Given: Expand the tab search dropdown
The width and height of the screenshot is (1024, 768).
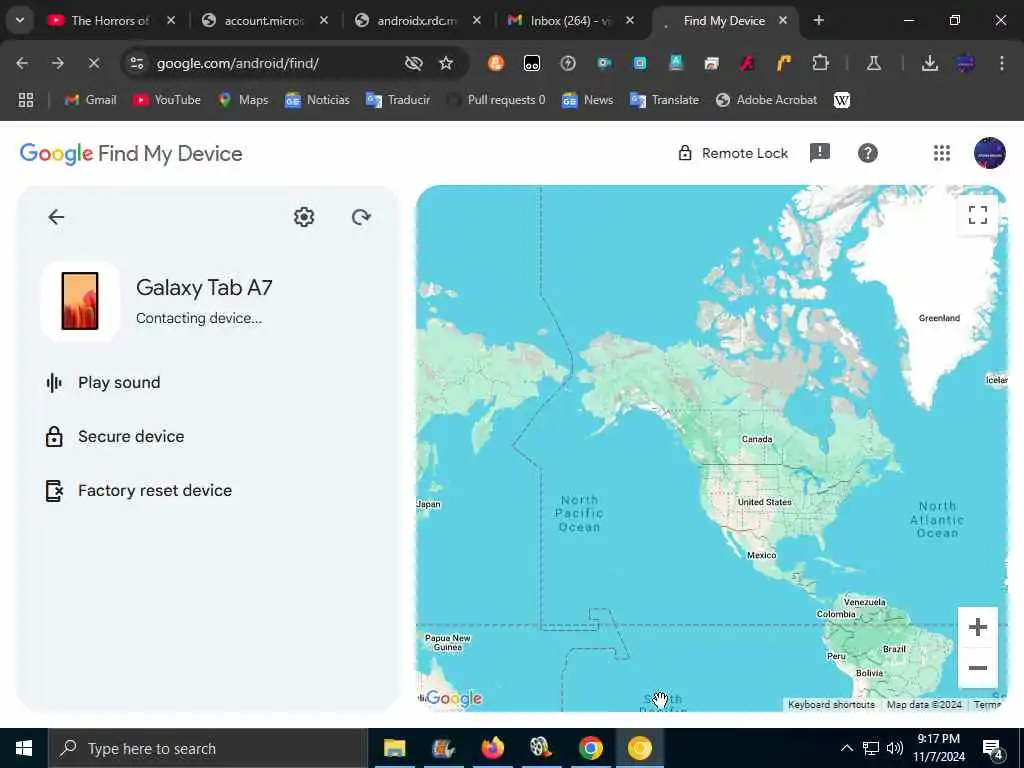Looking at the screenshot, I should 20,21.
